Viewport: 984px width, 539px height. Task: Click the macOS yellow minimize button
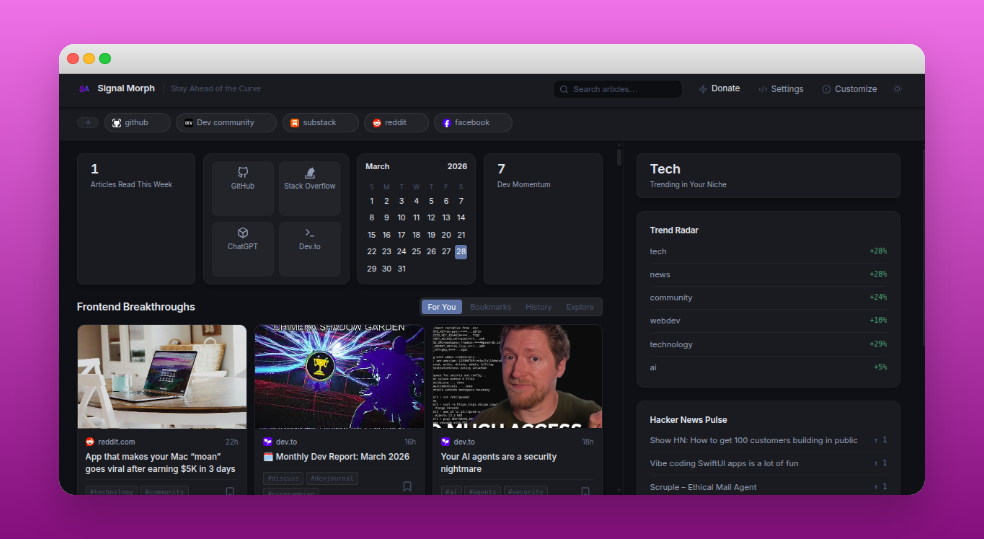coord(89,58)
